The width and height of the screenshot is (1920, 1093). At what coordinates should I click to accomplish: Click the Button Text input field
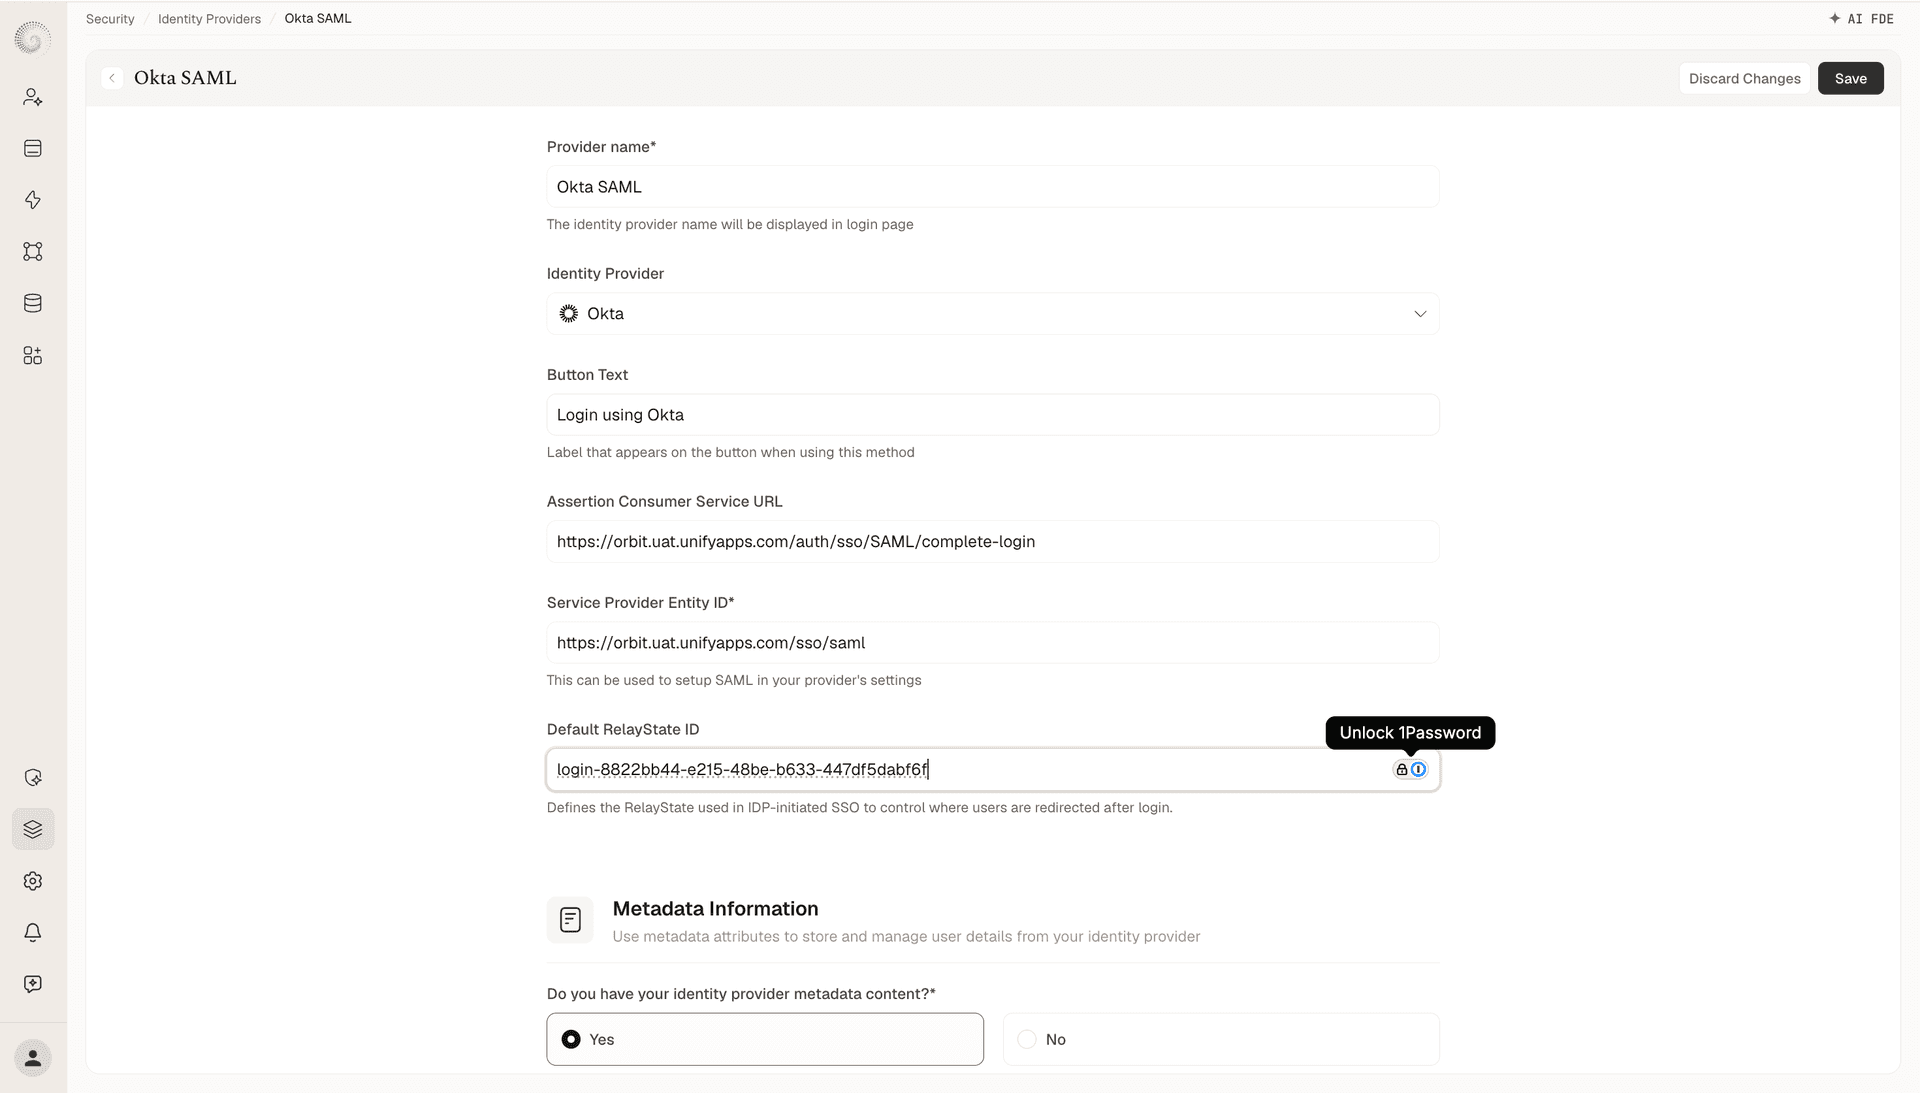tap(993, 415)
